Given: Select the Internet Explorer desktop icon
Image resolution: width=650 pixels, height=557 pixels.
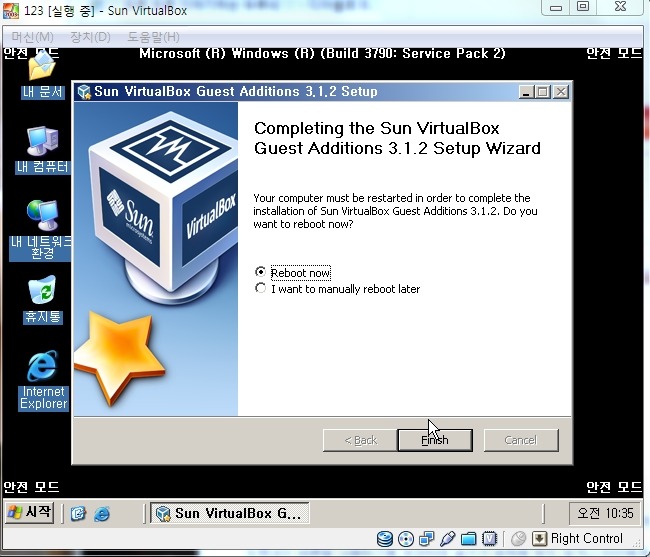Looking at the screenshot, I should click(43, 380).
